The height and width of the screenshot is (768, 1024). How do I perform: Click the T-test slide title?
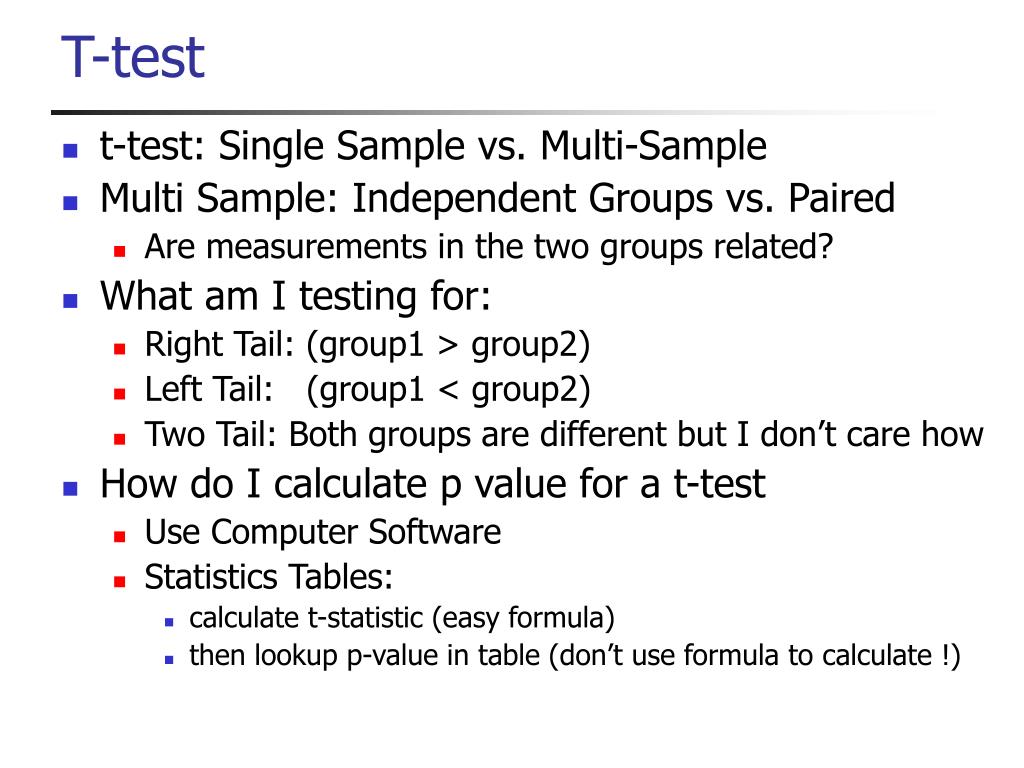[133, 57]
